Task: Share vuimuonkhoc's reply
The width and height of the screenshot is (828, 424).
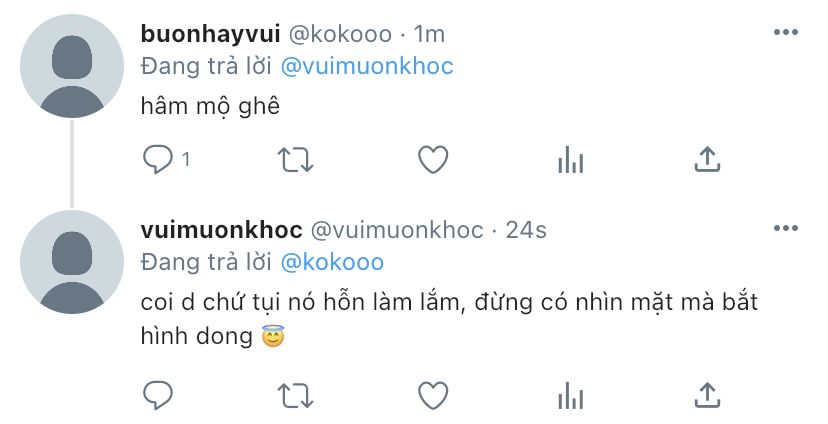Action: pos(707,395)
